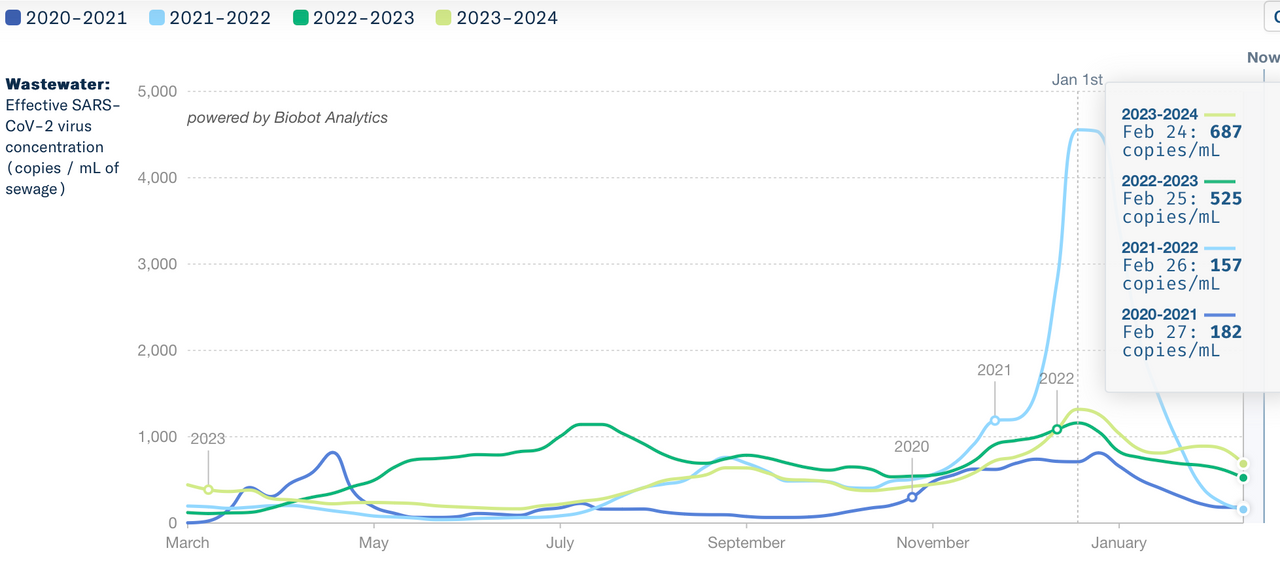Screen dimensions: 1280x570
Task: Click the September label on the x-axis
Action: coord(746,543)
